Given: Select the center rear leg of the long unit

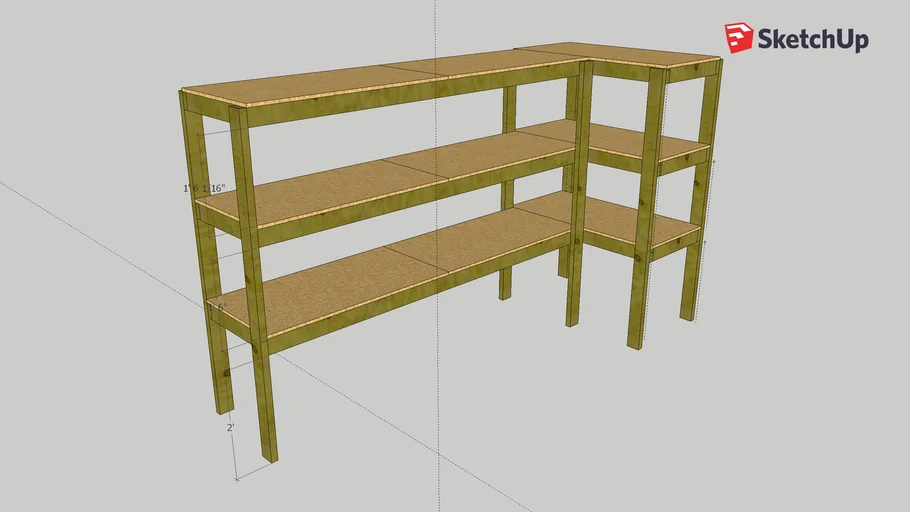Looking at the screenshot, I should [508, 200].
